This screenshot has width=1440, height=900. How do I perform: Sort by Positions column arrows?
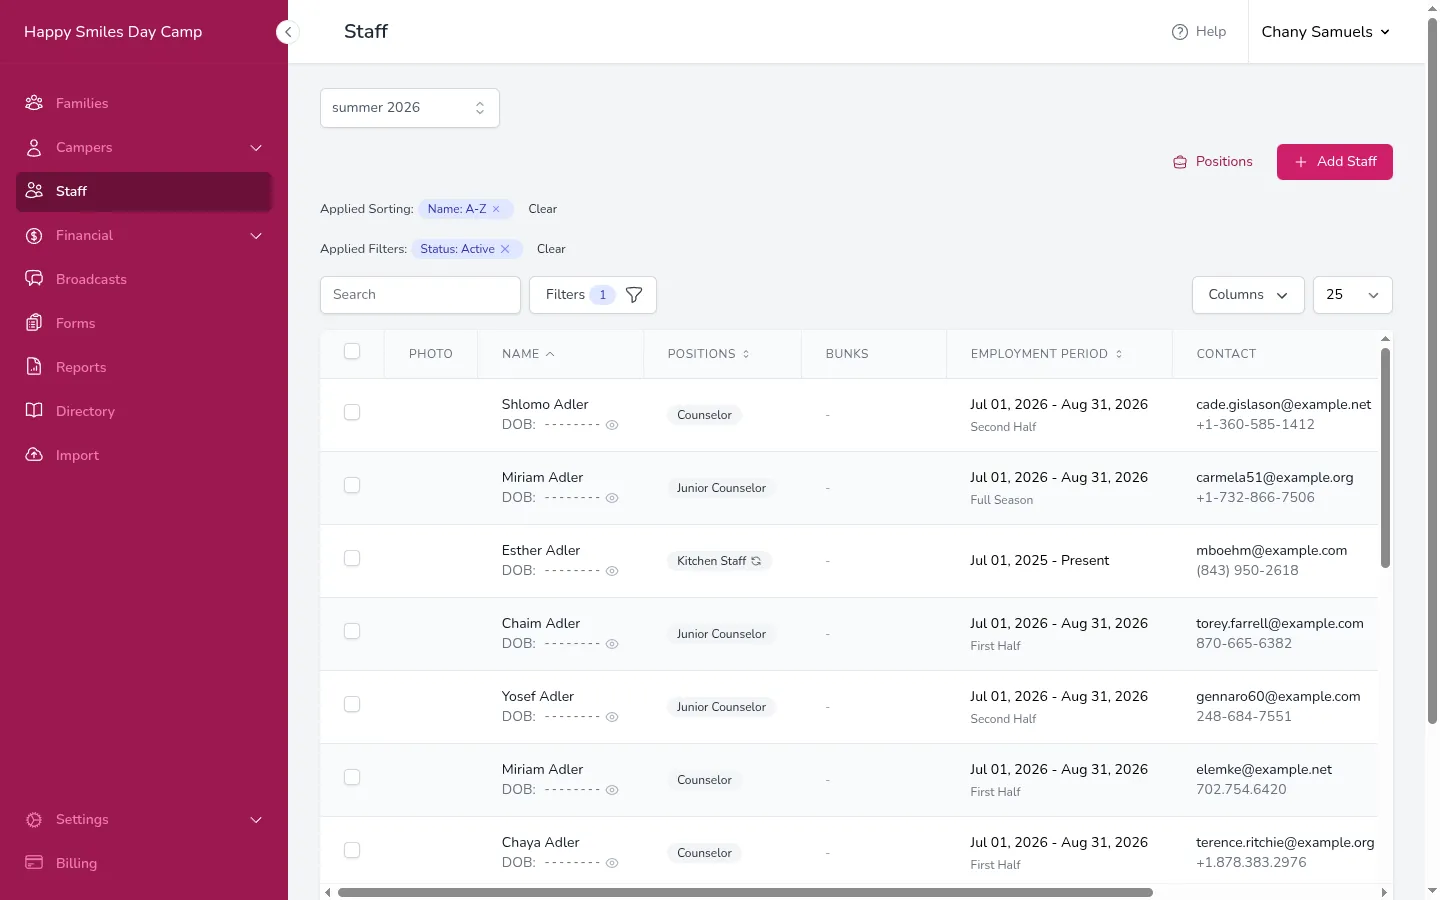pyautogui.click(x=746, y=354)
